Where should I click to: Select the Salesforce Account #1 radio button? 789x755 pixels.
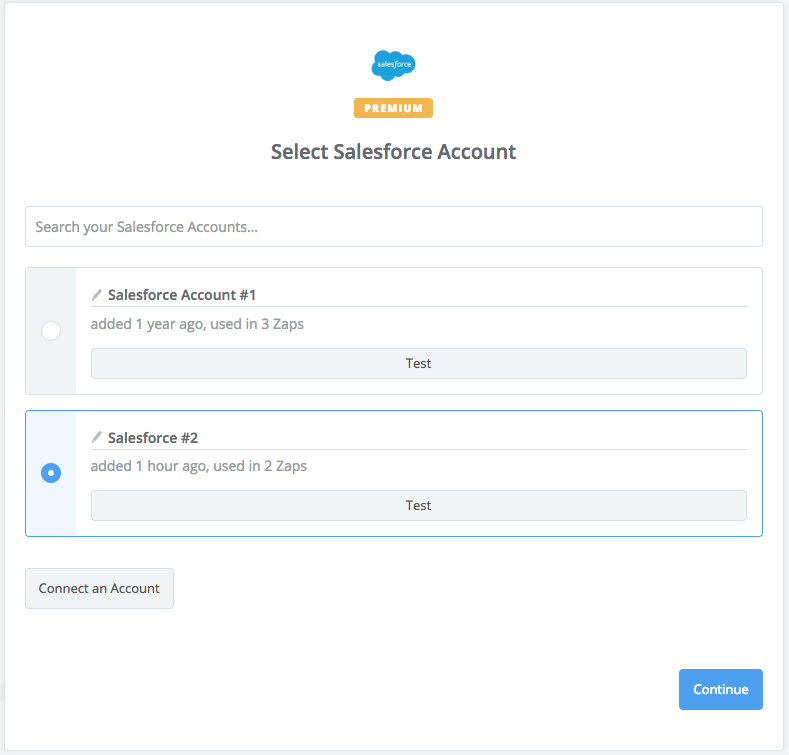click(x=51, y=331)
